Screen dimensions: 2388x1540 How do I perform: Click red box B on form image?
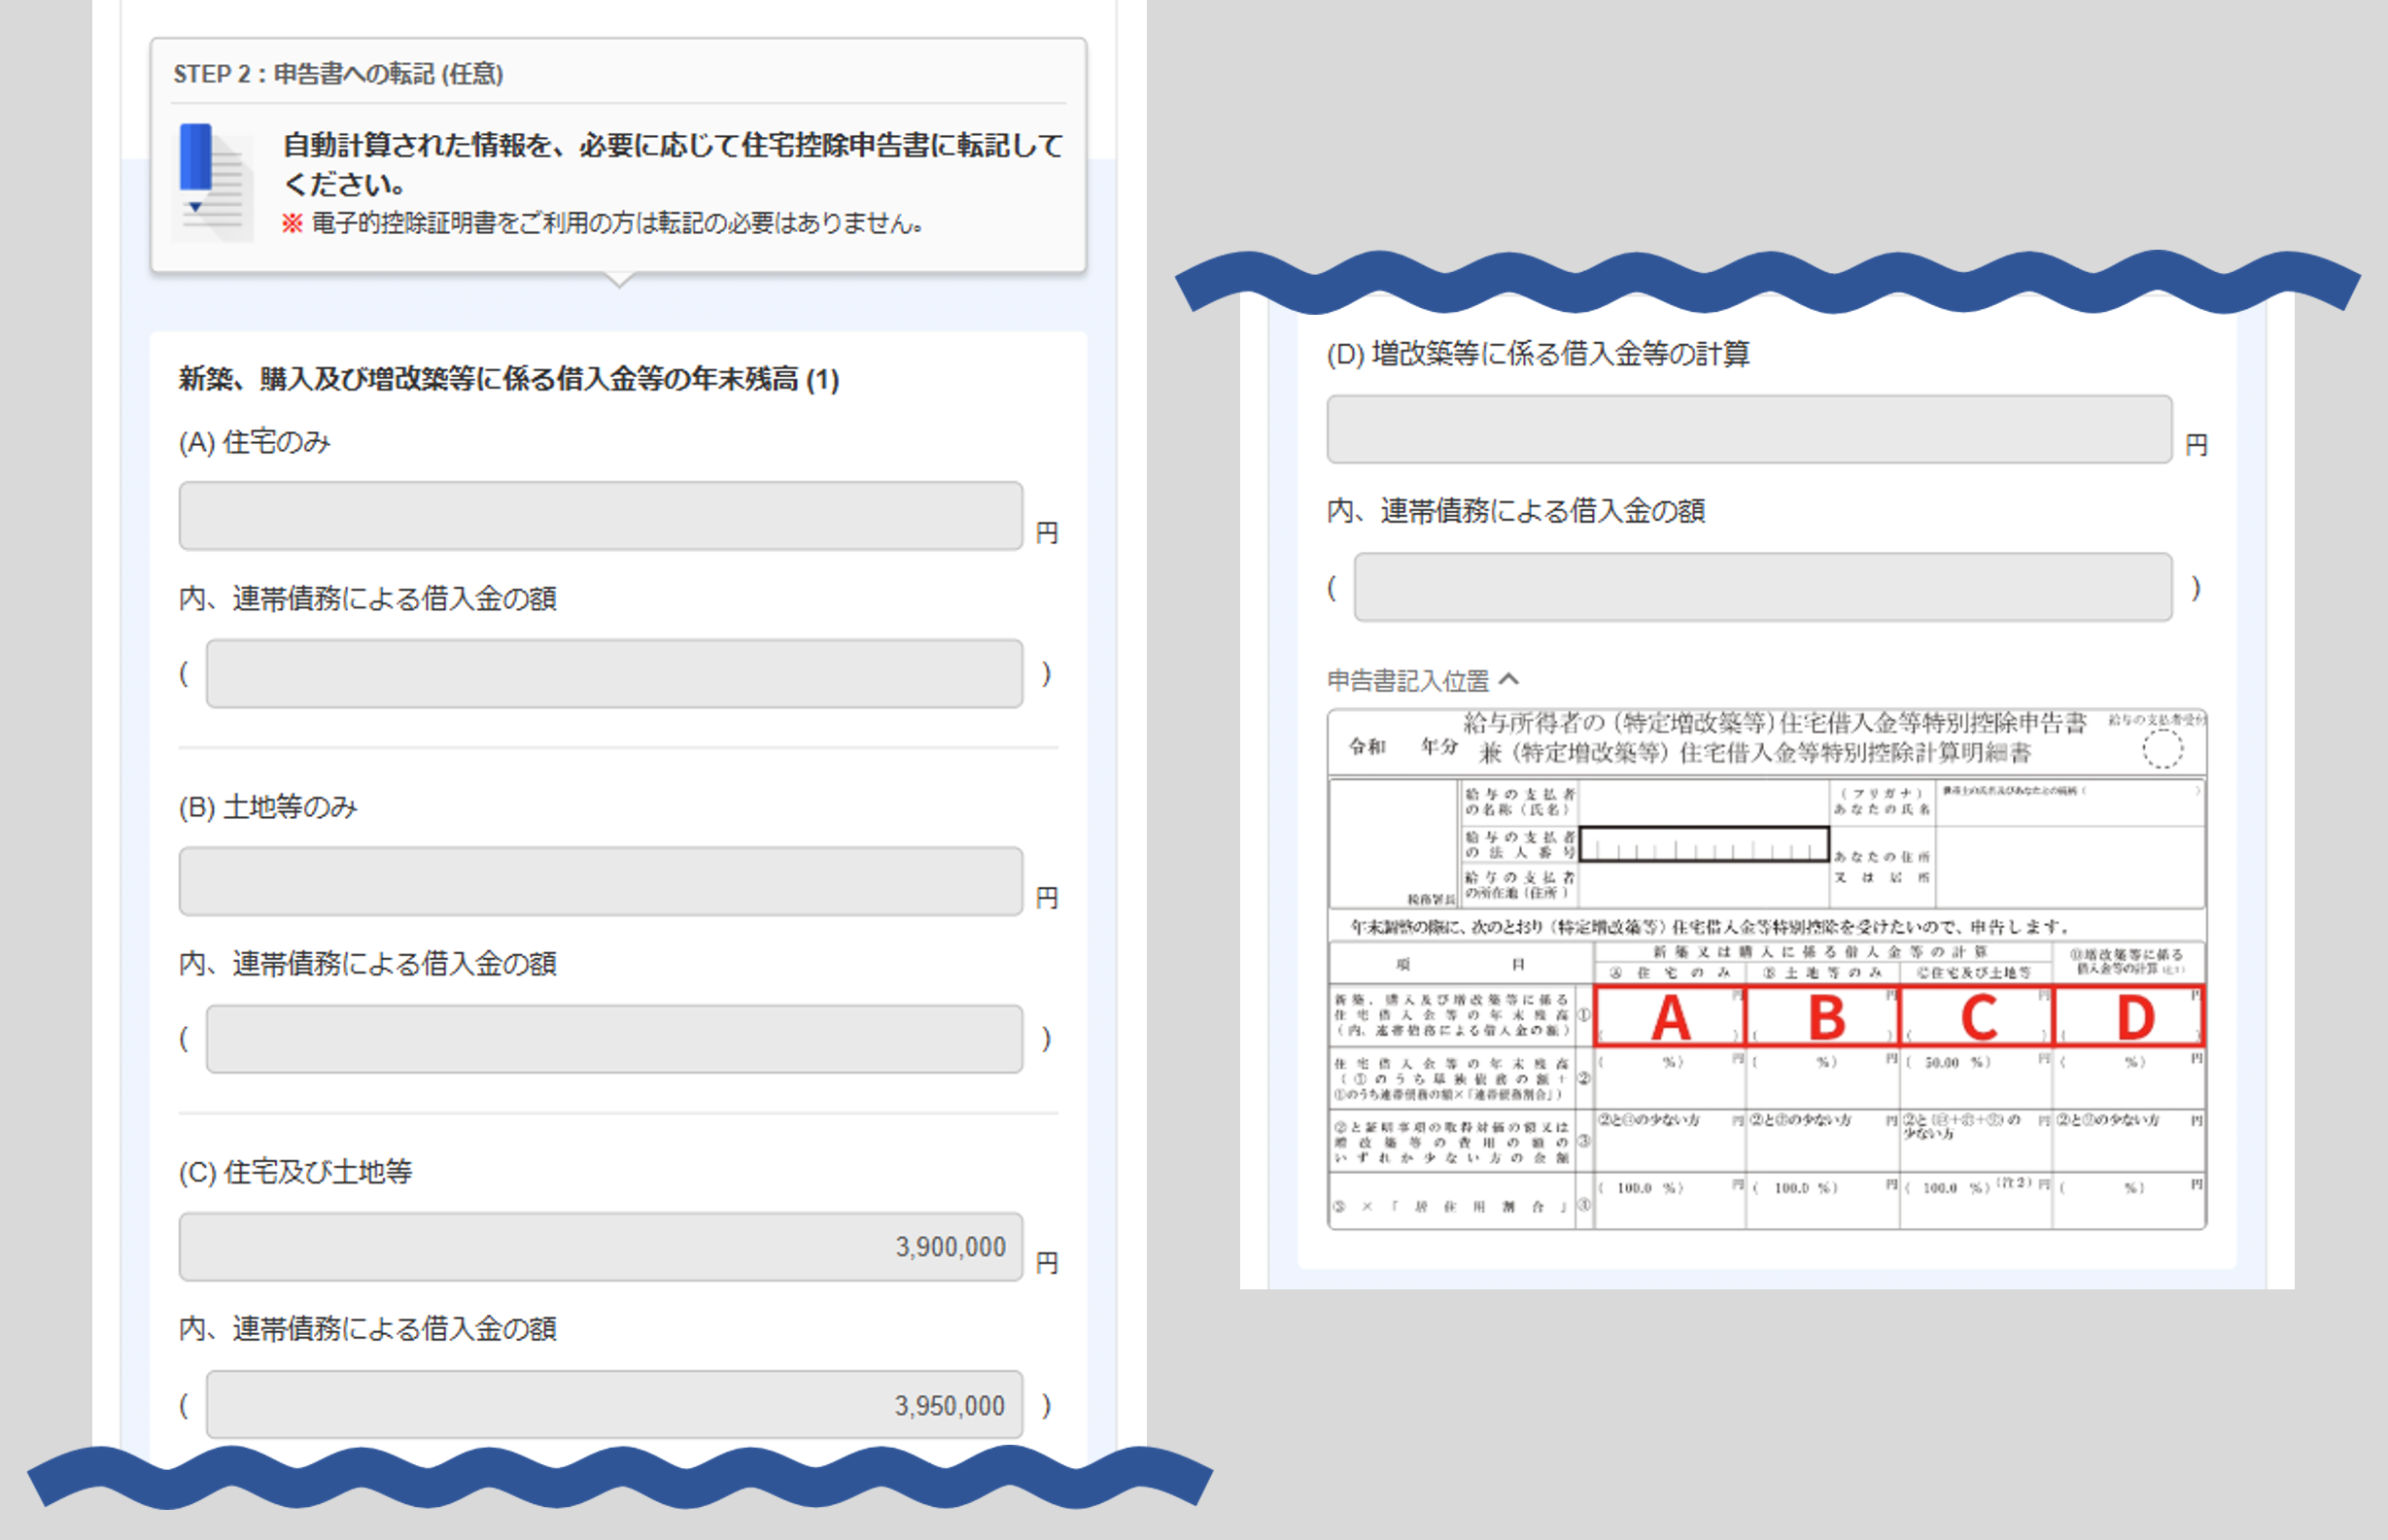(x=1823, y=1017)
